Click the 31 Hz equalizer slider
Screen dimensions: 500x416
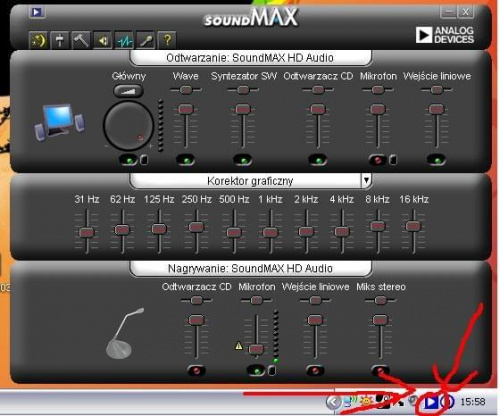(87, 232)
